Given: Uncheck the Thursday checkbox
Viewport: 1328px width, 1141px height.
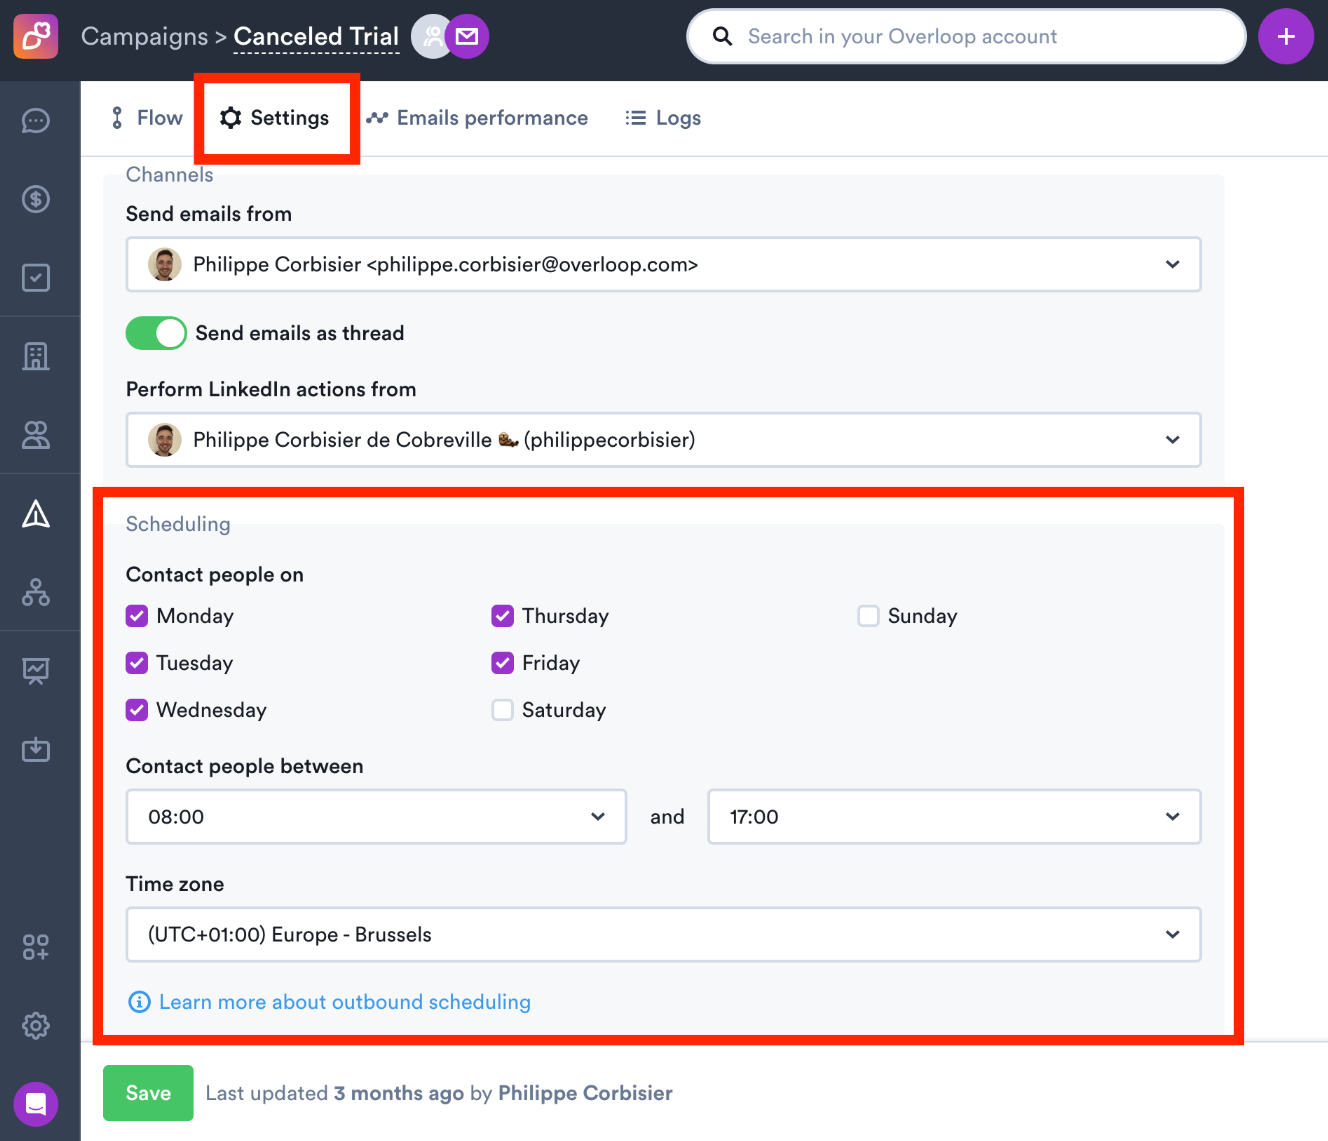Looking at the screenshot, I should click(x=503, y=616).
